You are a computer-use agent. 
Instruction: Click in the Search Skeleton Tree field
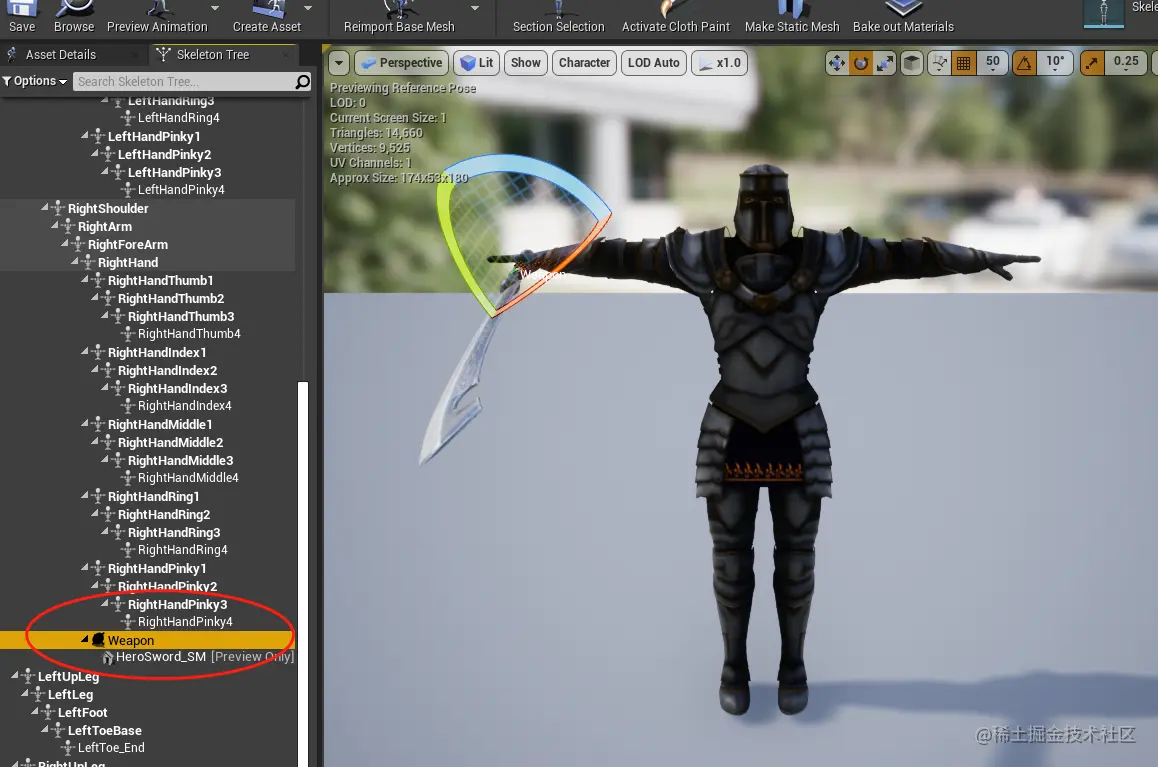[x=183, y=81]
